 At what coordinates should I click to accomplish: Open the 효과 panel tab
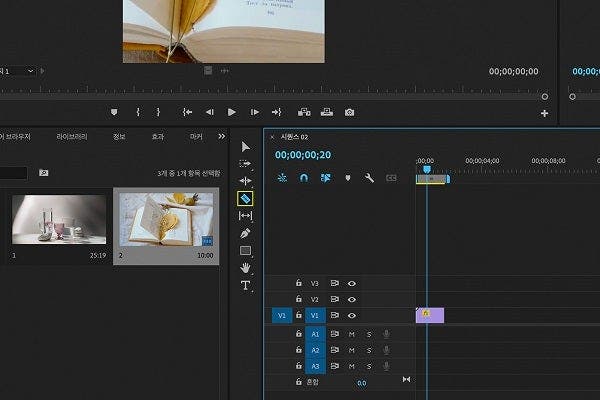[x=158, y=136]
